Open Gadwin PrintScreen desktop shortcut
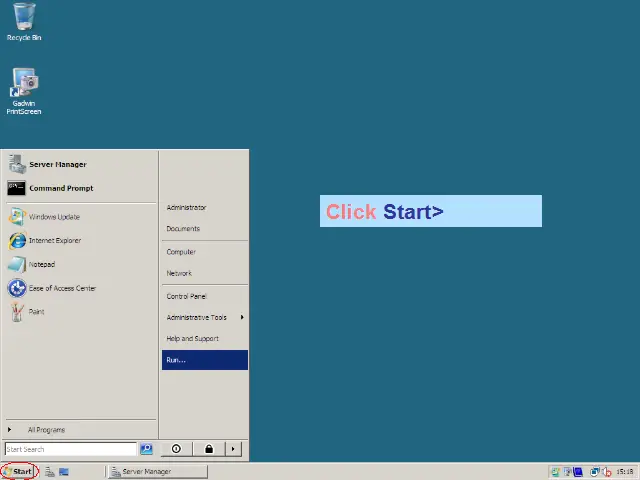640x480 pixels. coord(24,85)
